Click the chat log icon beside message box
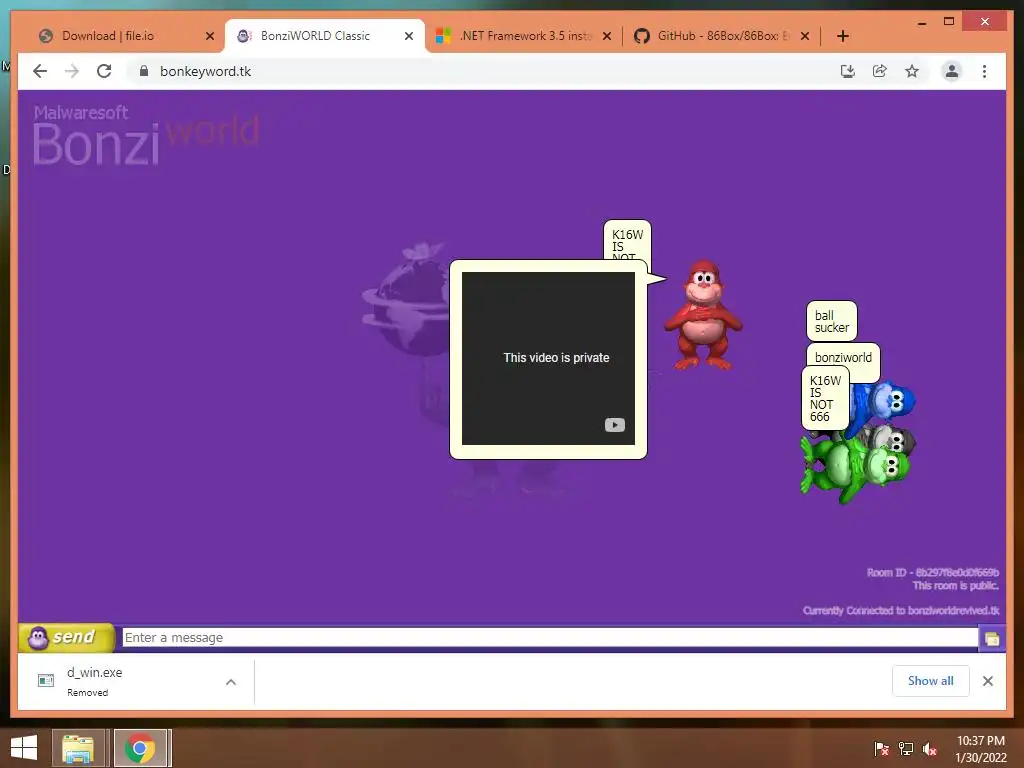The width and height of the screenshot is (1024, 768). [x=992, y=639]
